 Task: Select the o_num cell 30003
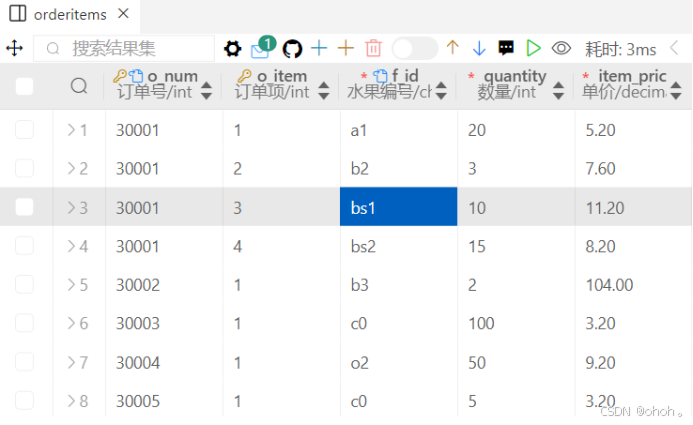click(x=164, y=323)
